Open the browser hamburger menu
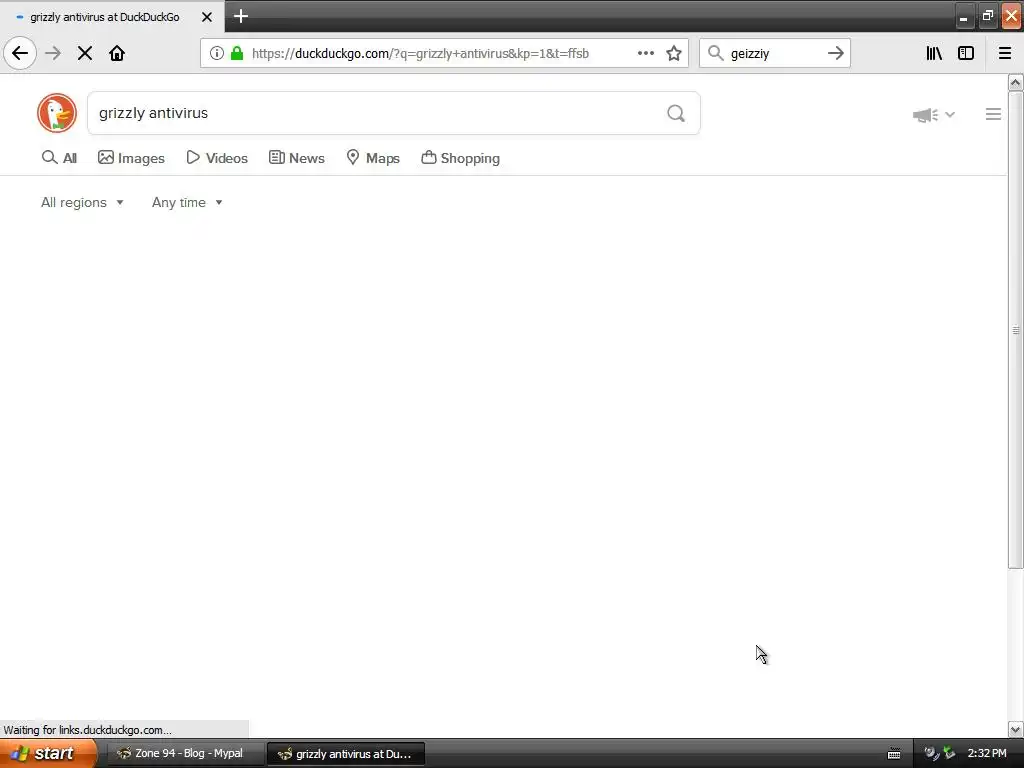 1005,53
